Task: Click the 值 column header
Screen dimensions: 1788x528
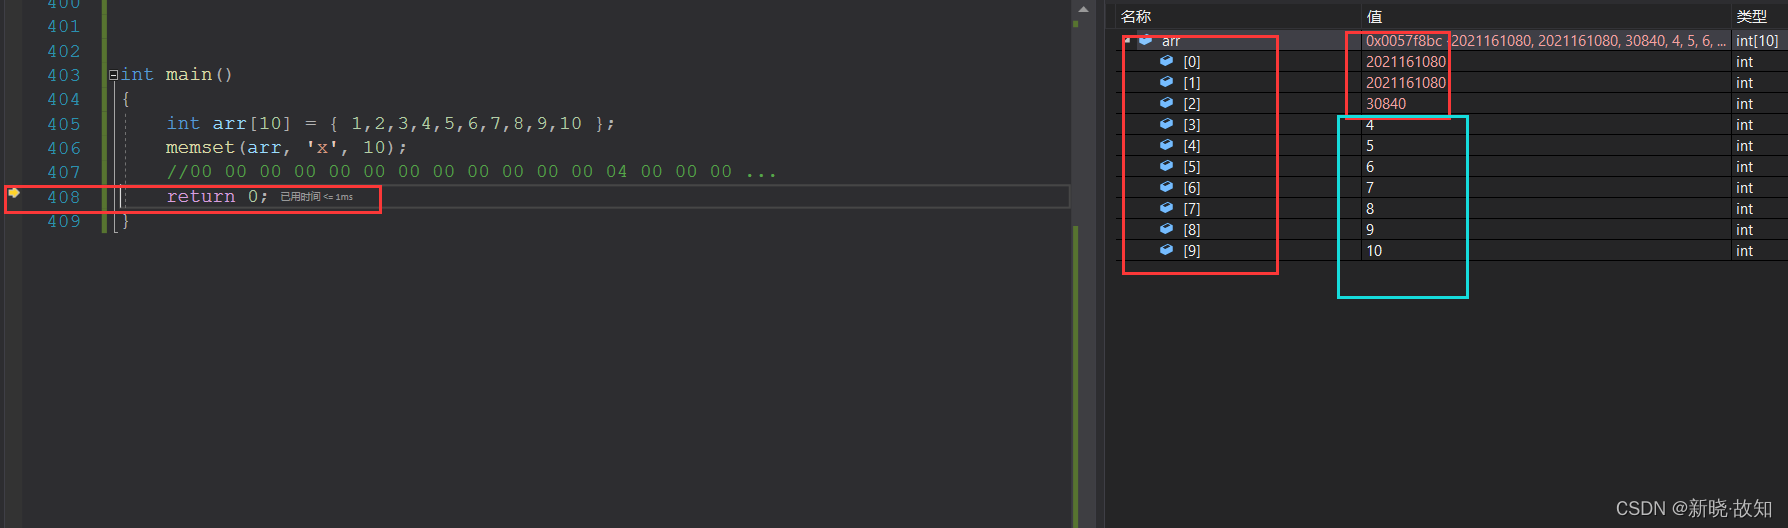Action: [x=1375, y=16]
